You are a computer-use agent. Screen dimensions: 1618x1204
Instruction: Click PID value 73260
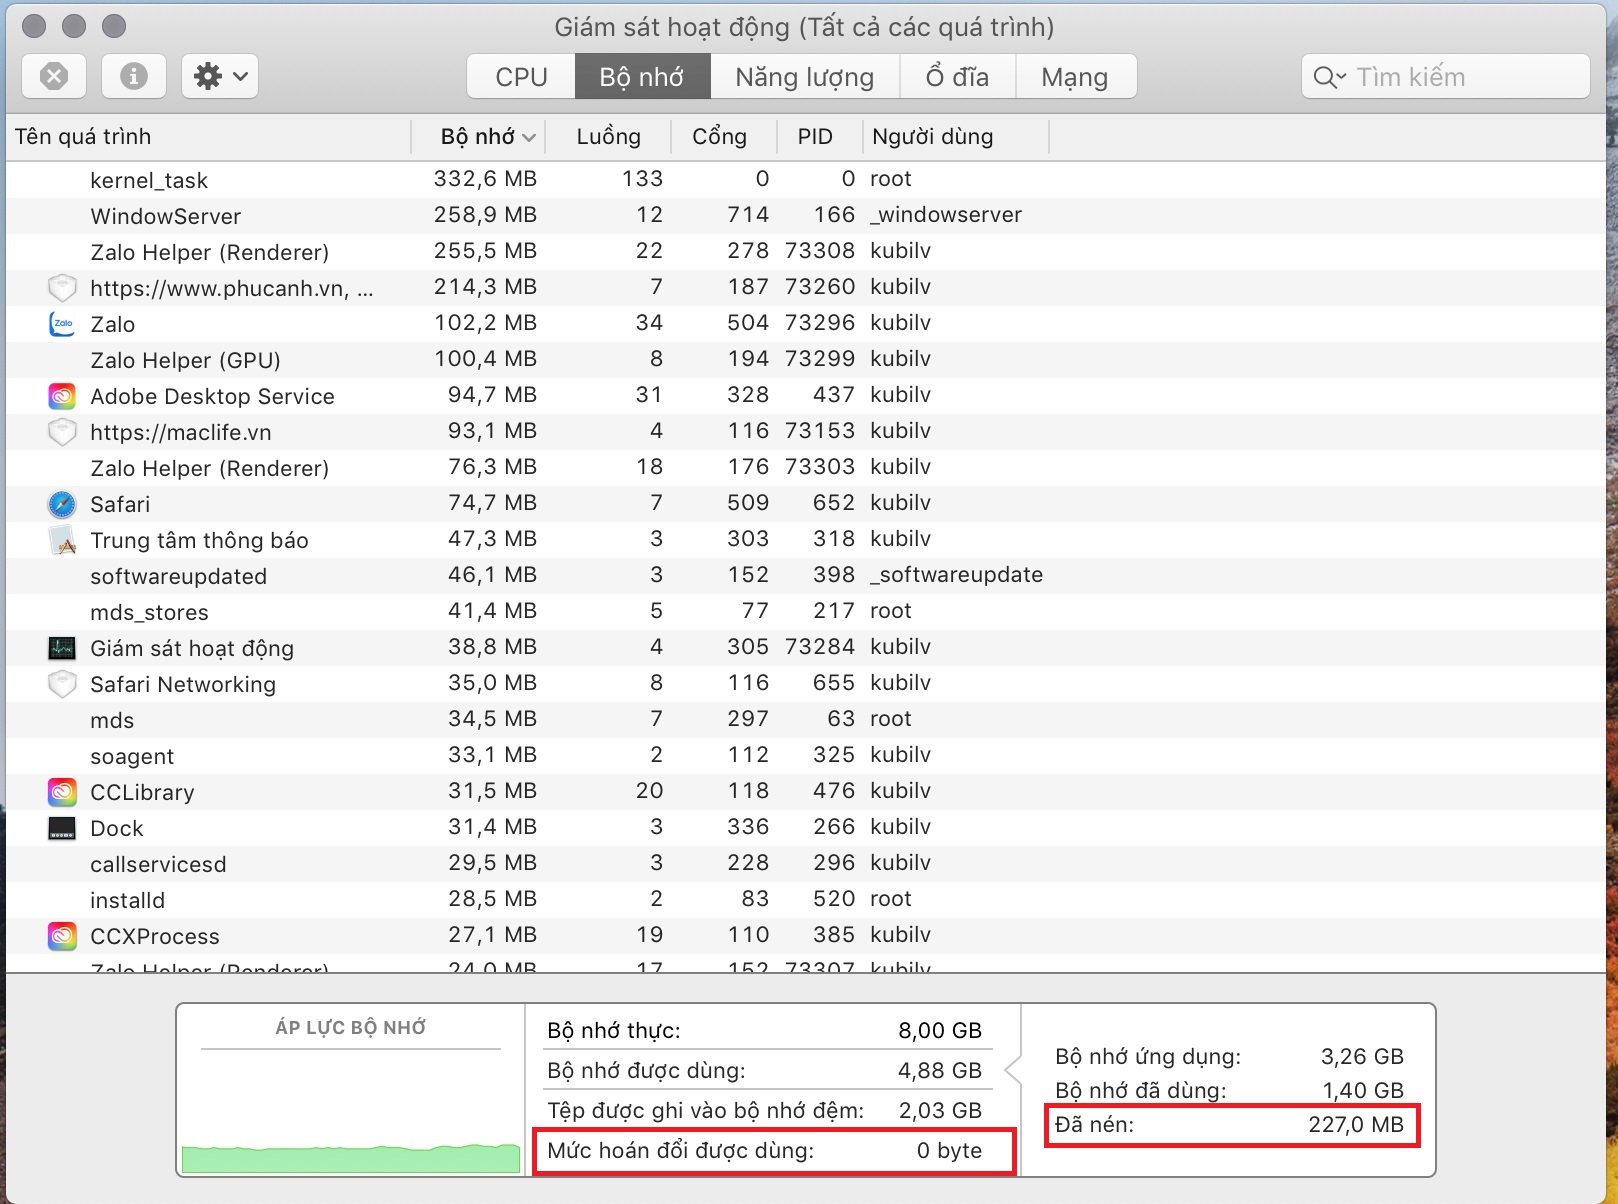coord(820,287)
